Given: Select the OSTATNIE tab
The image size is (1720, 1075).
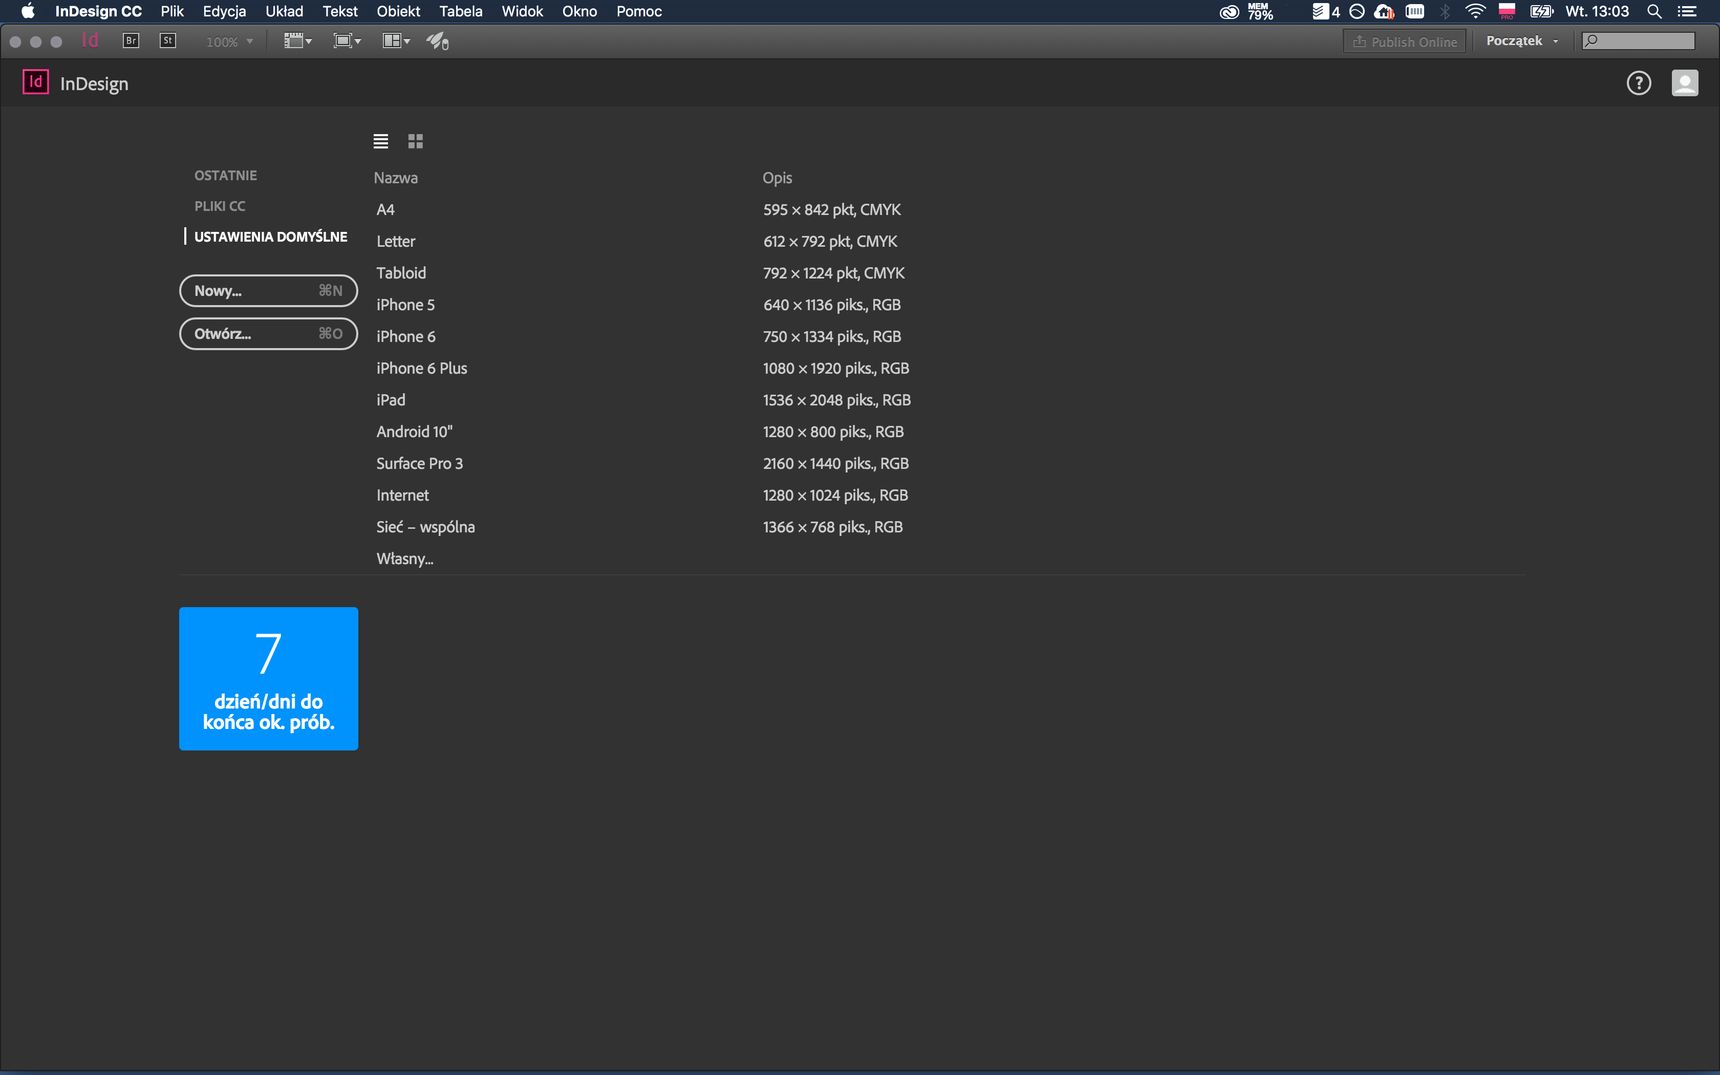Looking at the screenshot, I should pyautogui.click(x=226, y=175).
